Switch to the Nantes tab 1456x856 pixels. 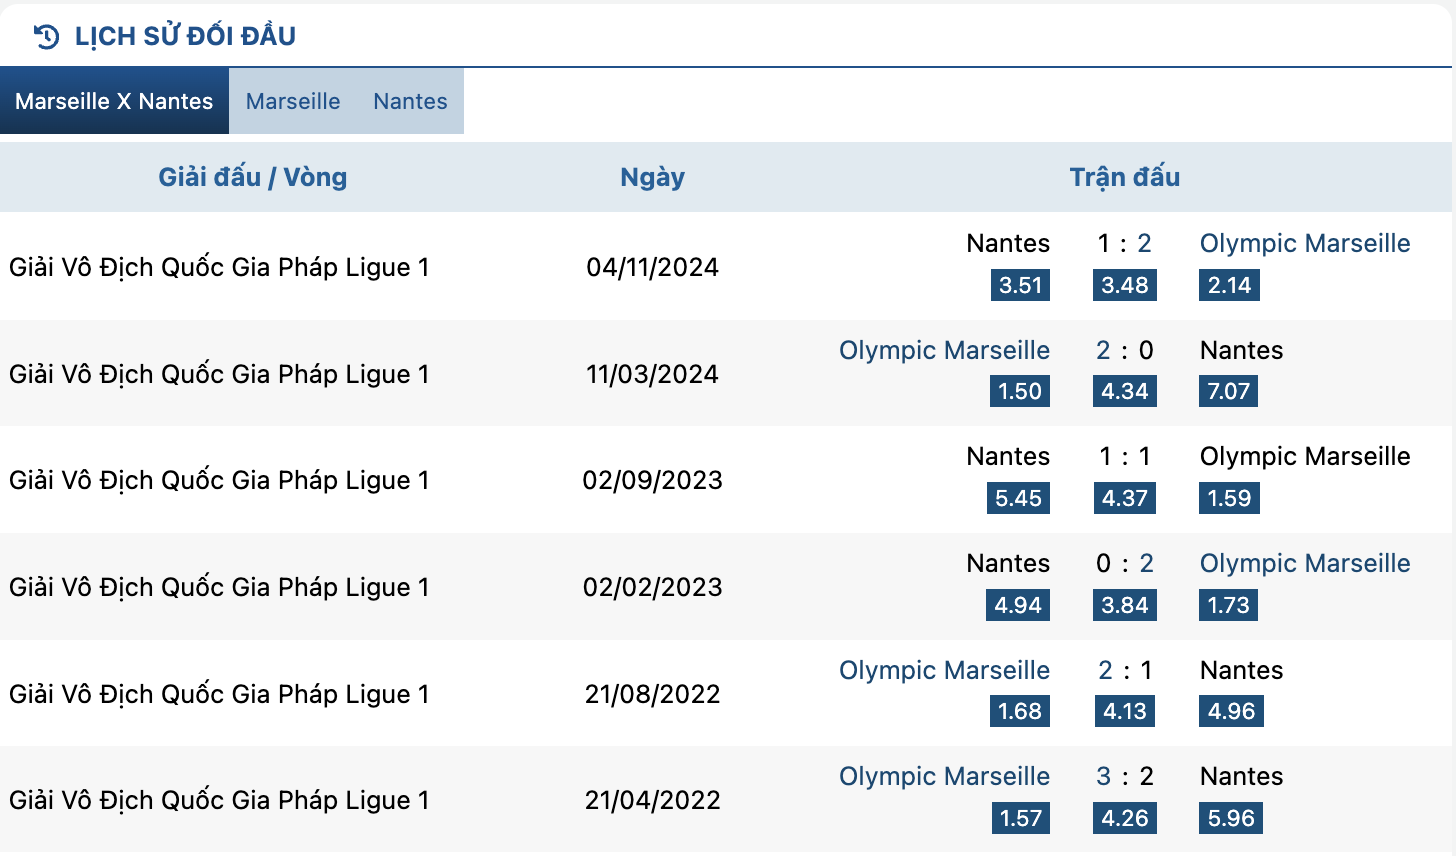click(x=410, y=101)
